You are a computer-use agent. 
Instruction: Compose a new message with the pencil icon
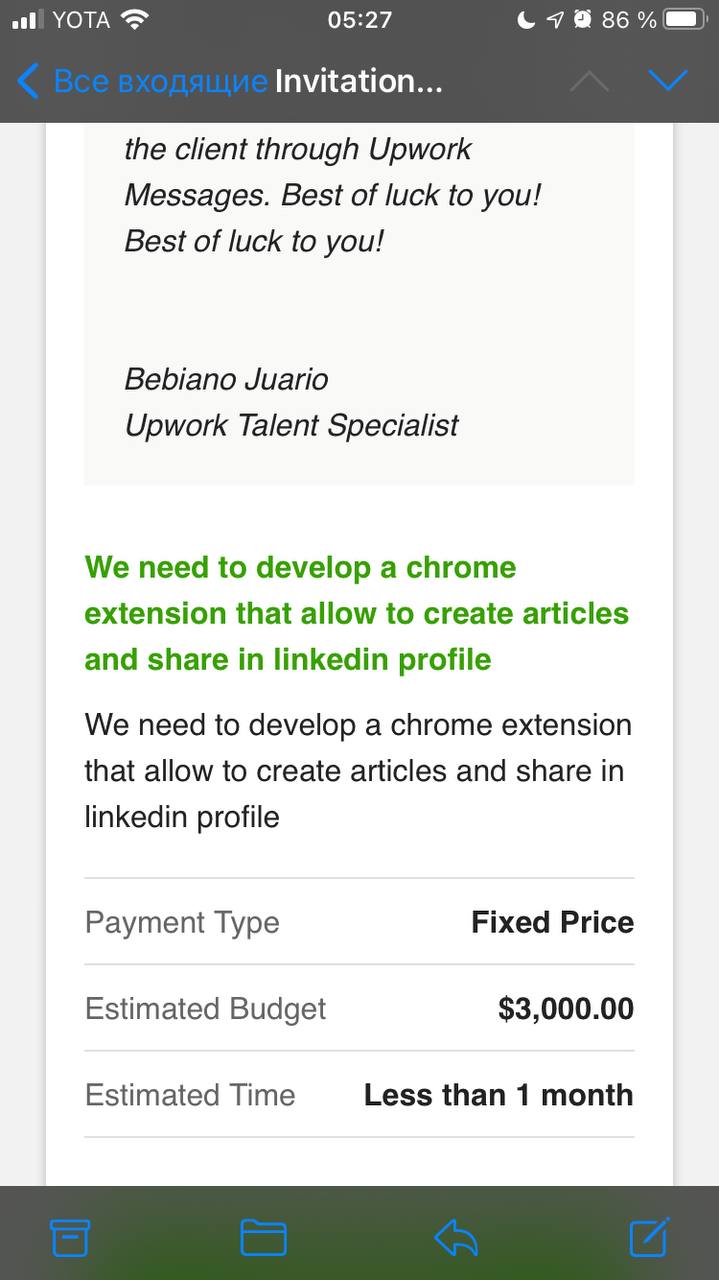pos(649,1237)
